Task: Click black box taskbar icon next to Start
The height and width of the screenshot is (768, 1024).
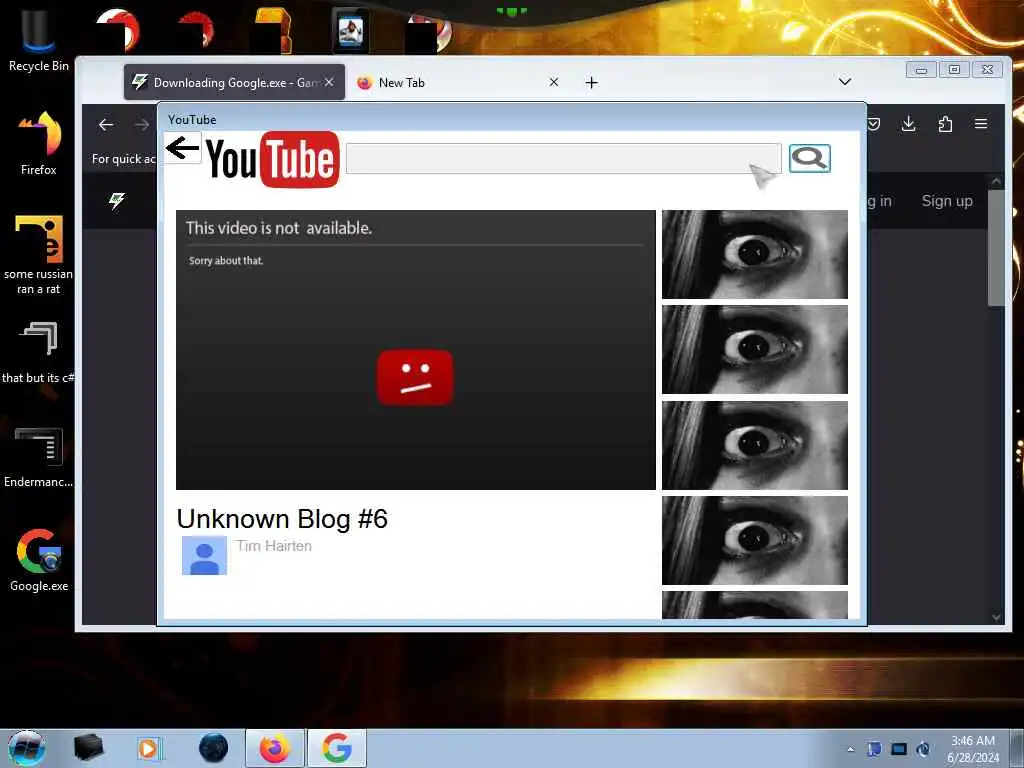Action: 89,748
